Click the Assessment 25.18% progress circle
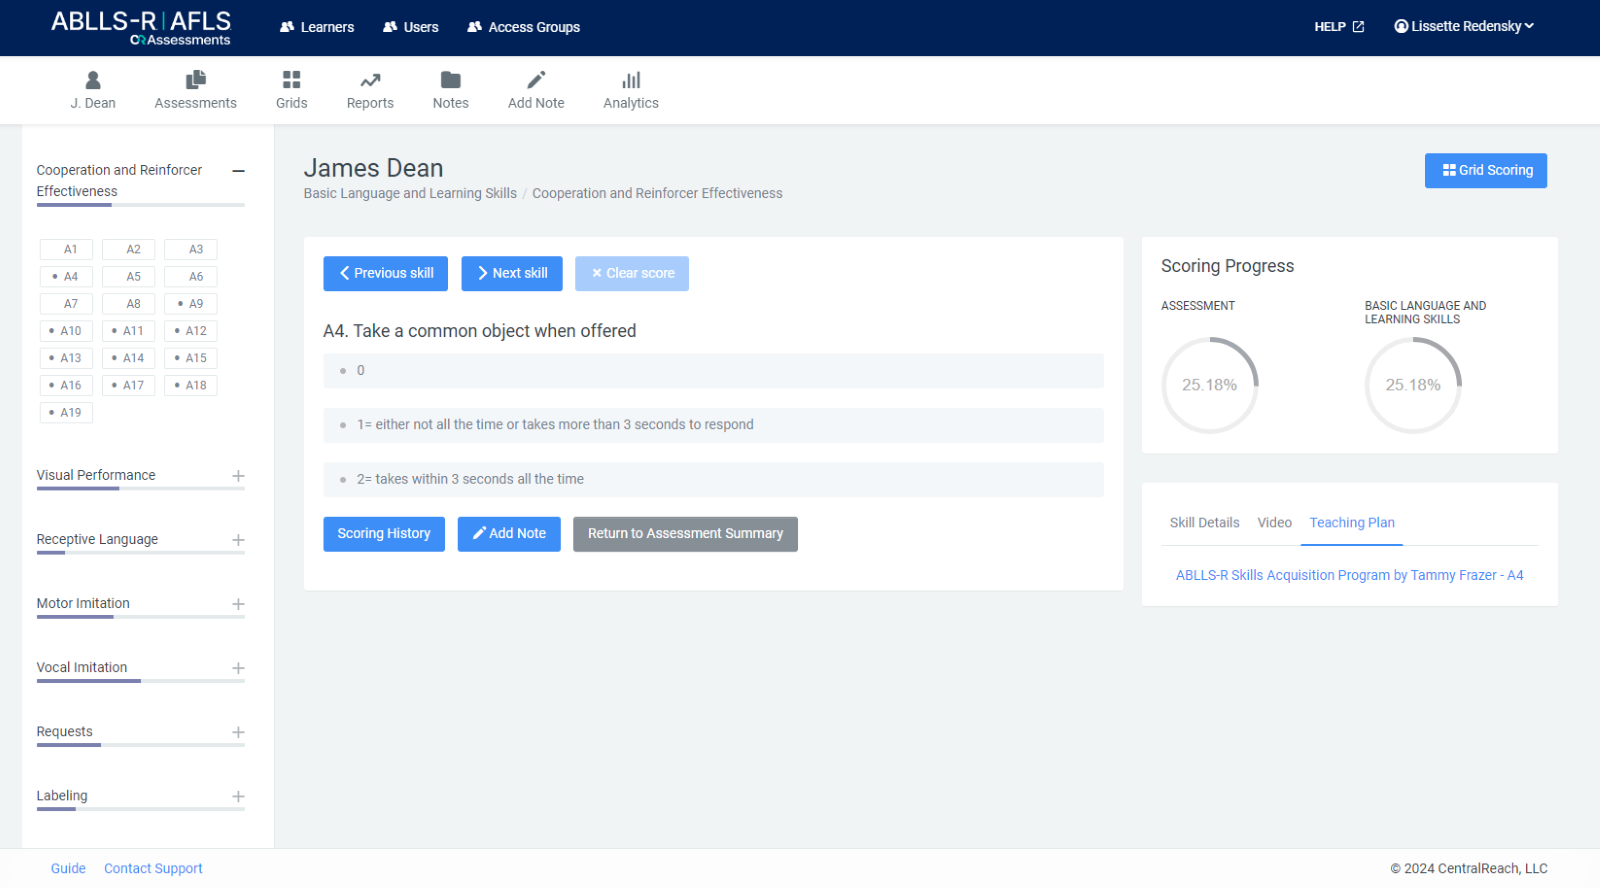The height and width of the screenshot is (888, 1600). click(x=1209, y=385)
